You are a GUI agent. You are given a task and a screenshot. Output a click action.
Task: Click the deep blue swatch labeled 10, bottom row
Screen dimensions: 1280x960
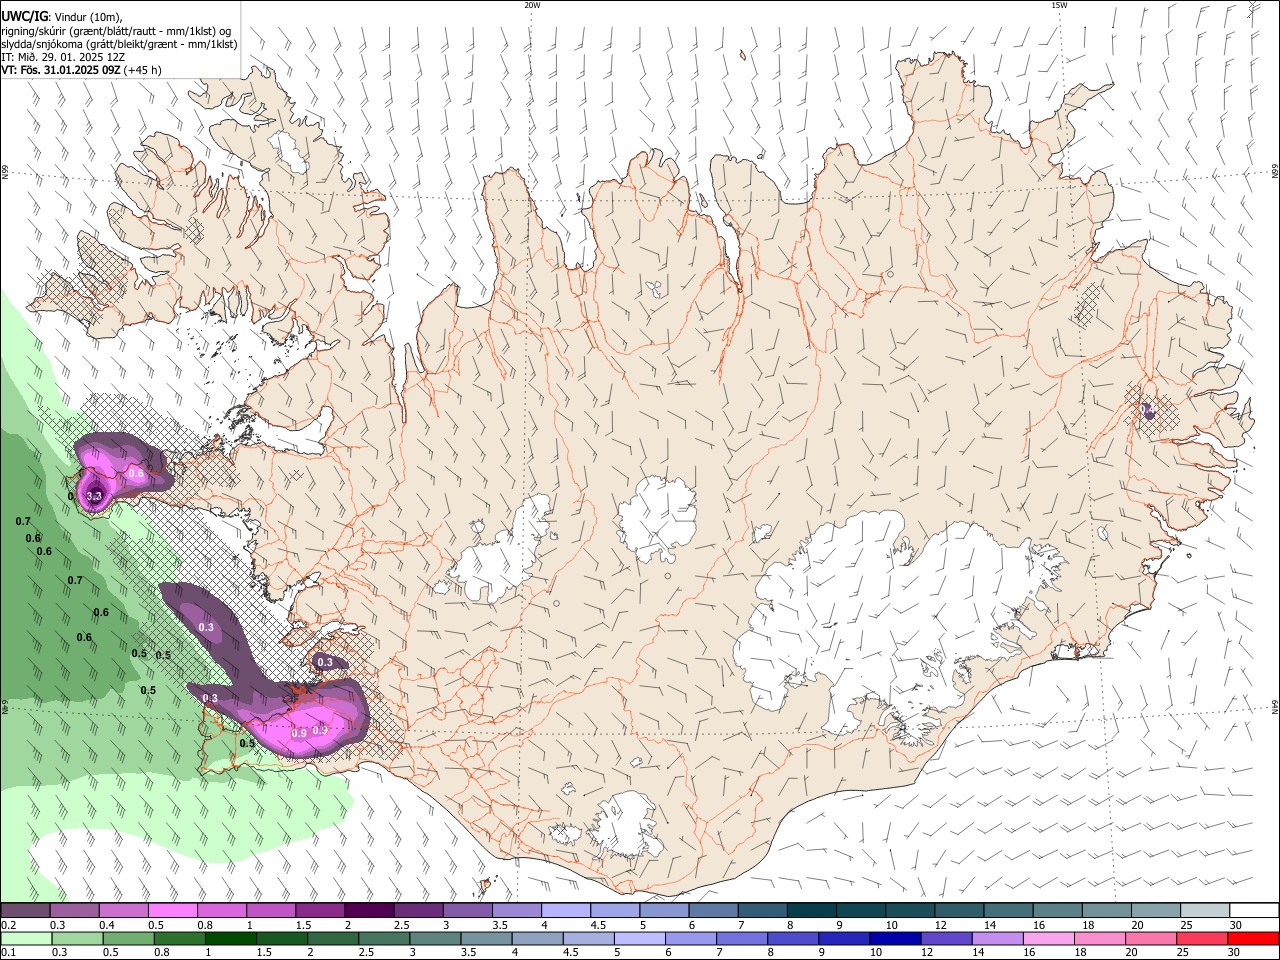[895, 938]
